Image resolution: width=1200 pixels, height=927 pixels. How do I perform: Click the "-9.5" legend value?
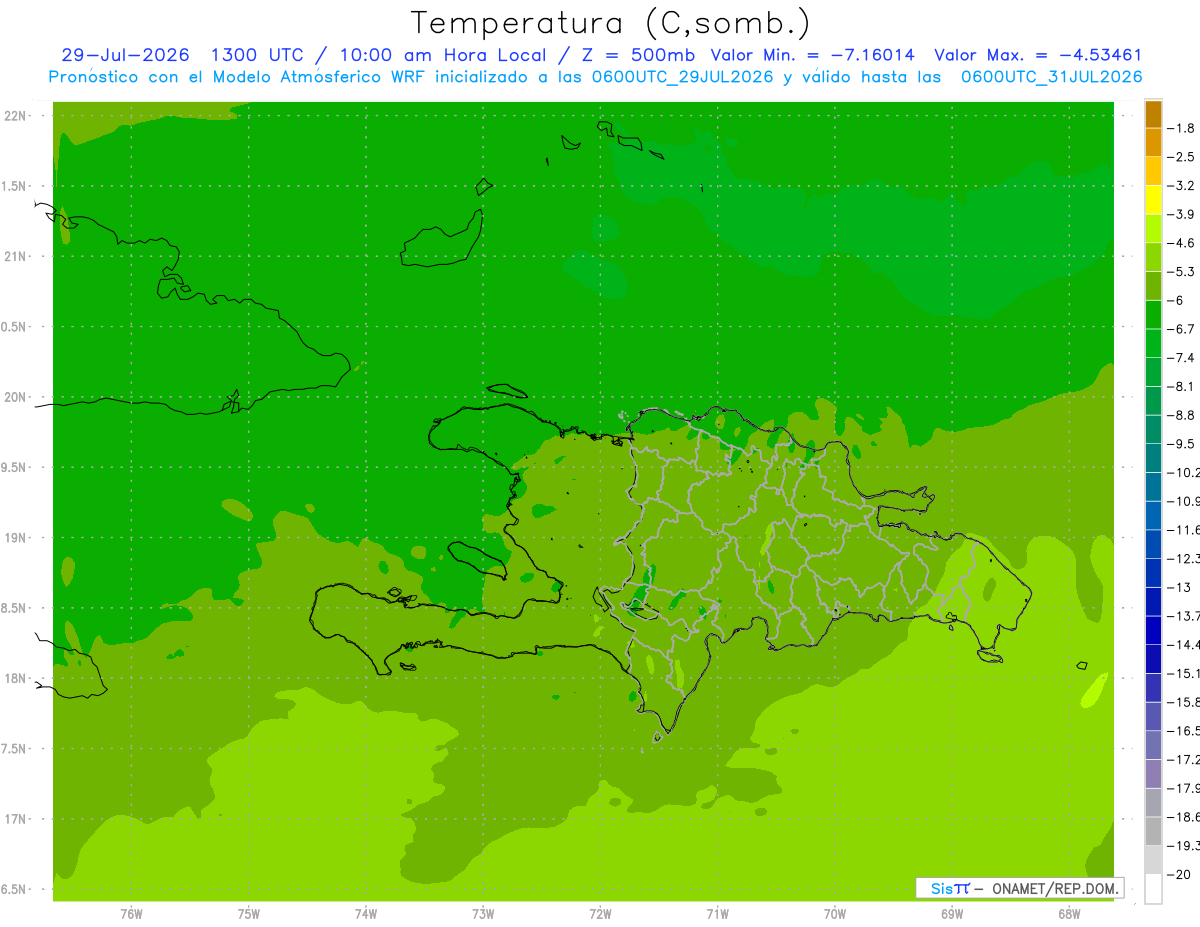point(1181,444)
